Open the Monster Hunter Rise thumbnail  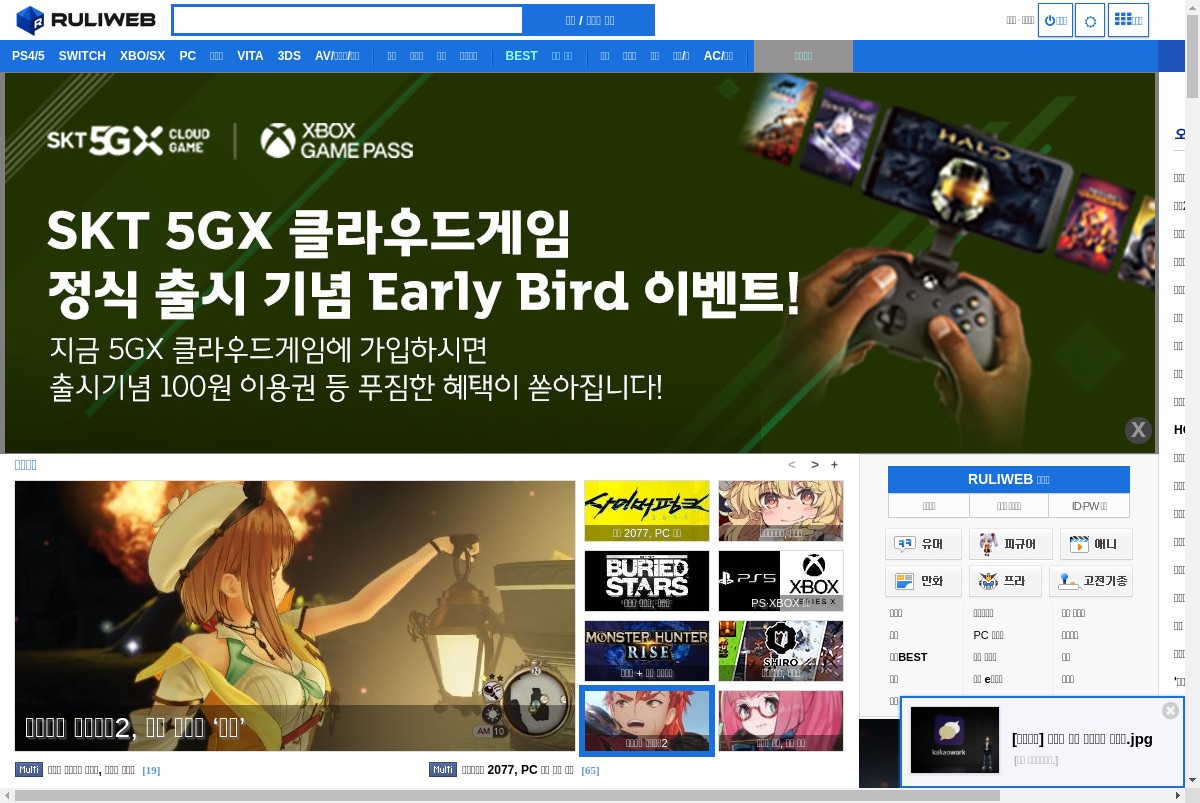coord(647,651)
